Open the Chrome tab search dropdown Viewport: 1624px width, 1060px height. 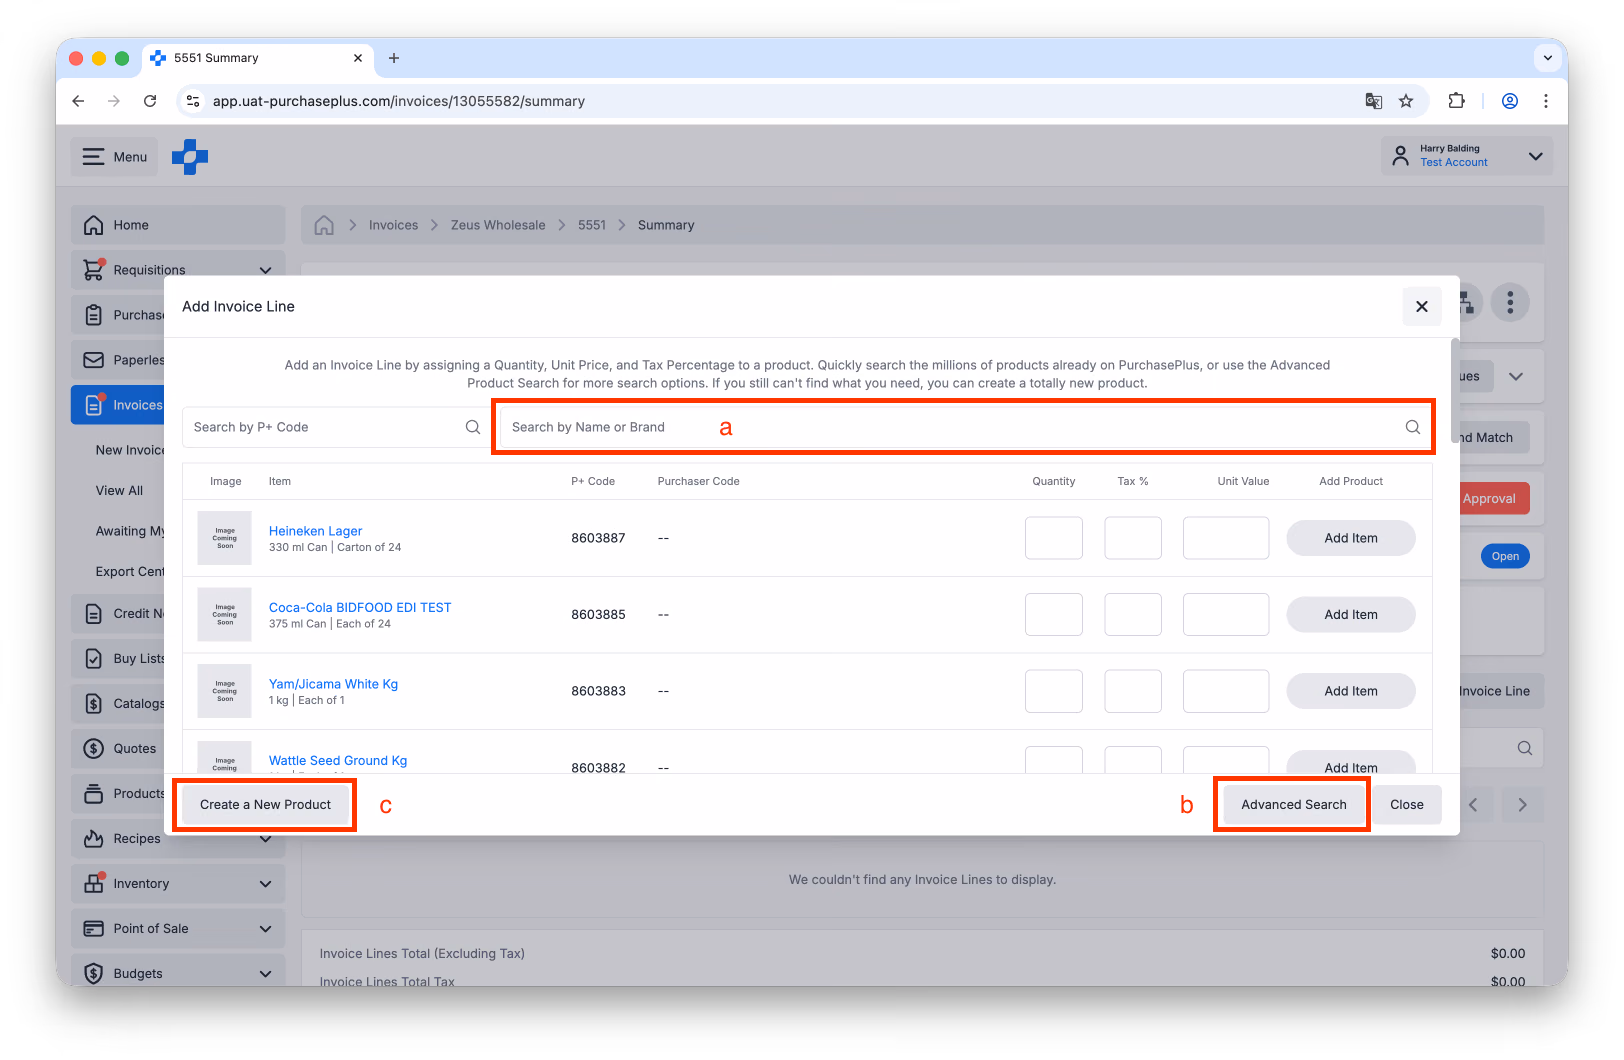1547,58
